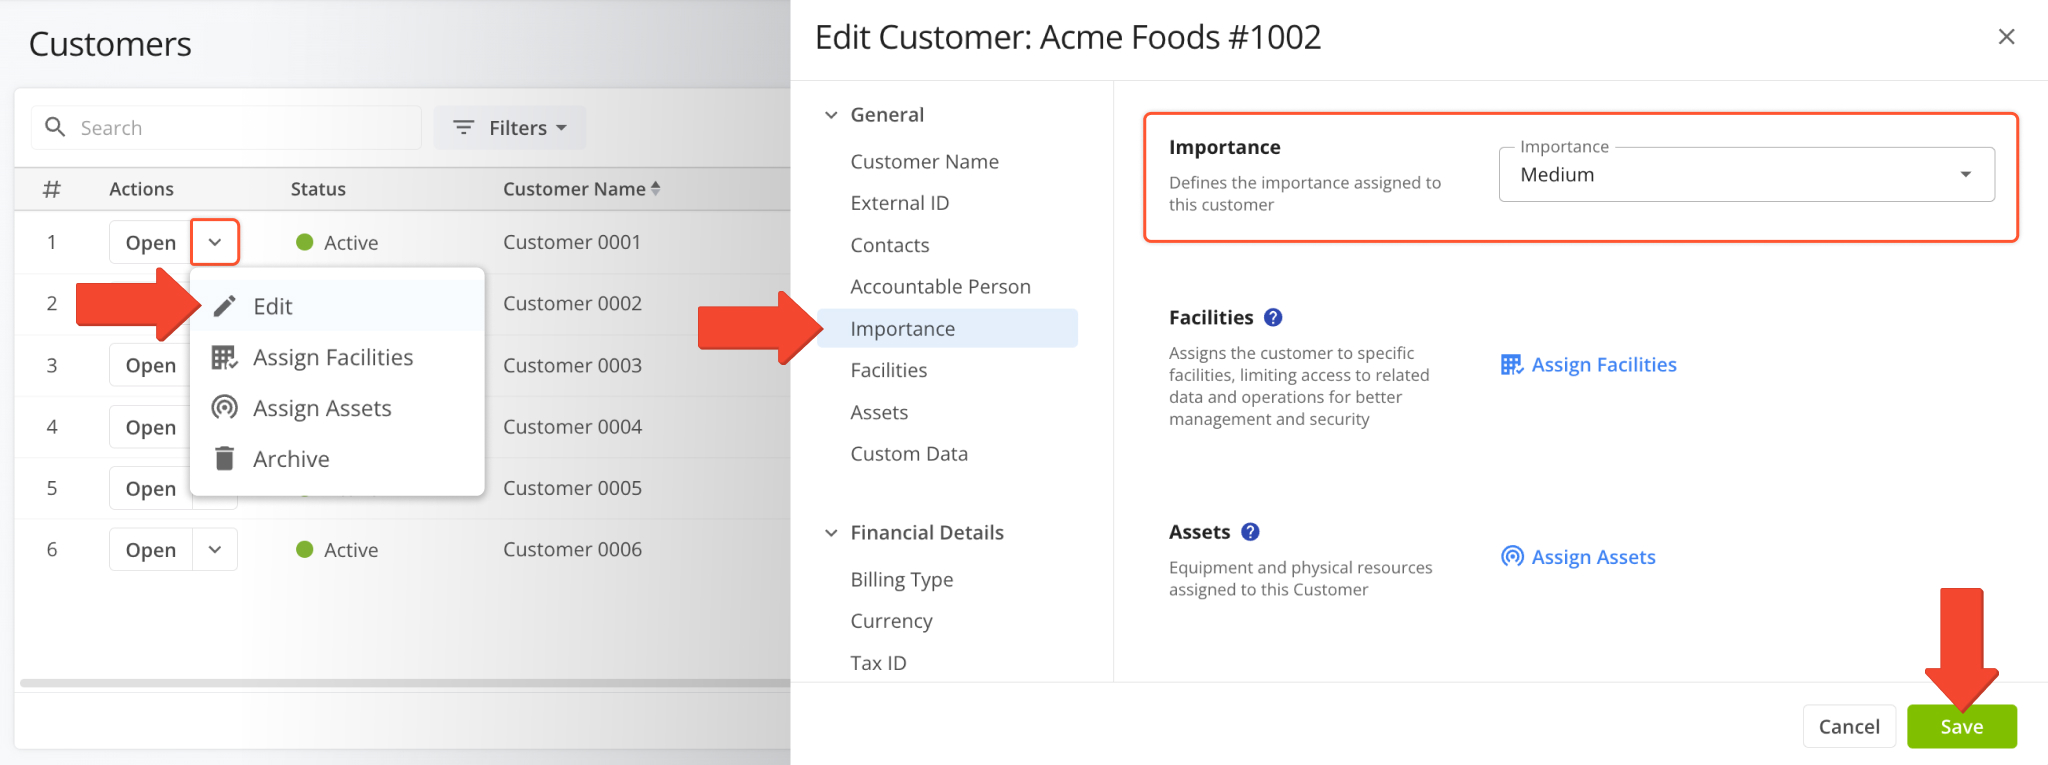The width and height of the screenshot is (2048, 765).
Task: Choose Edit from the actions menu
Action: click(x=337, y=306)
